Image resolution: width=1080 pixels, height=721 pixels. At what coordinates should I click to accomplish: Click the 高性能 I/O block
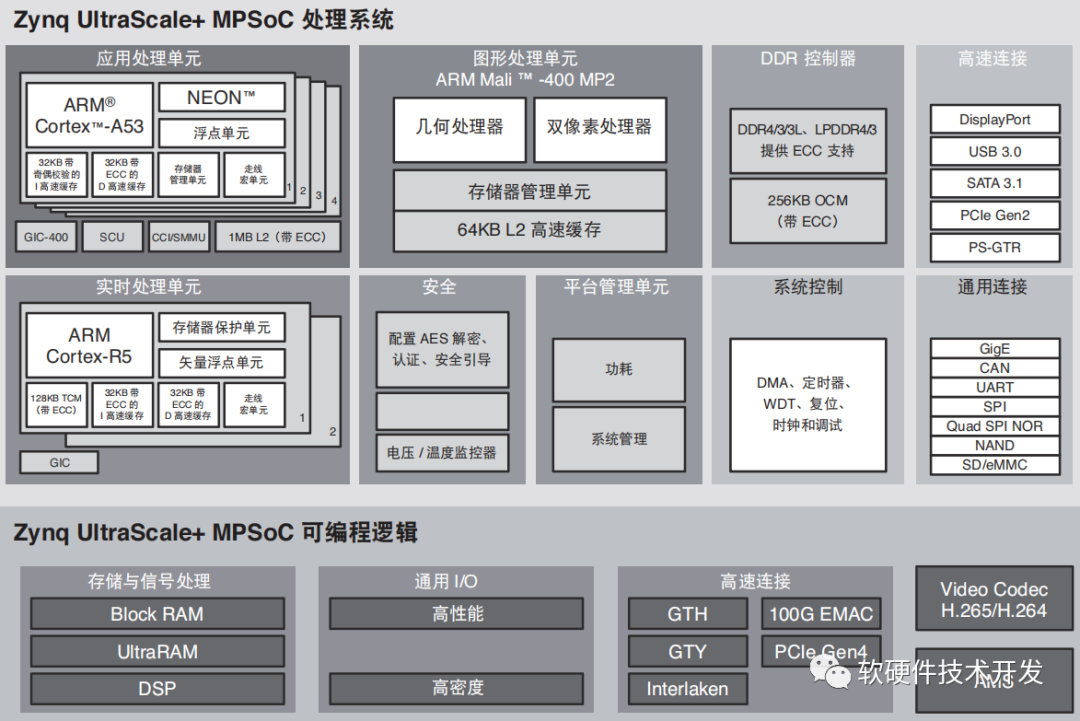point(457,614)
